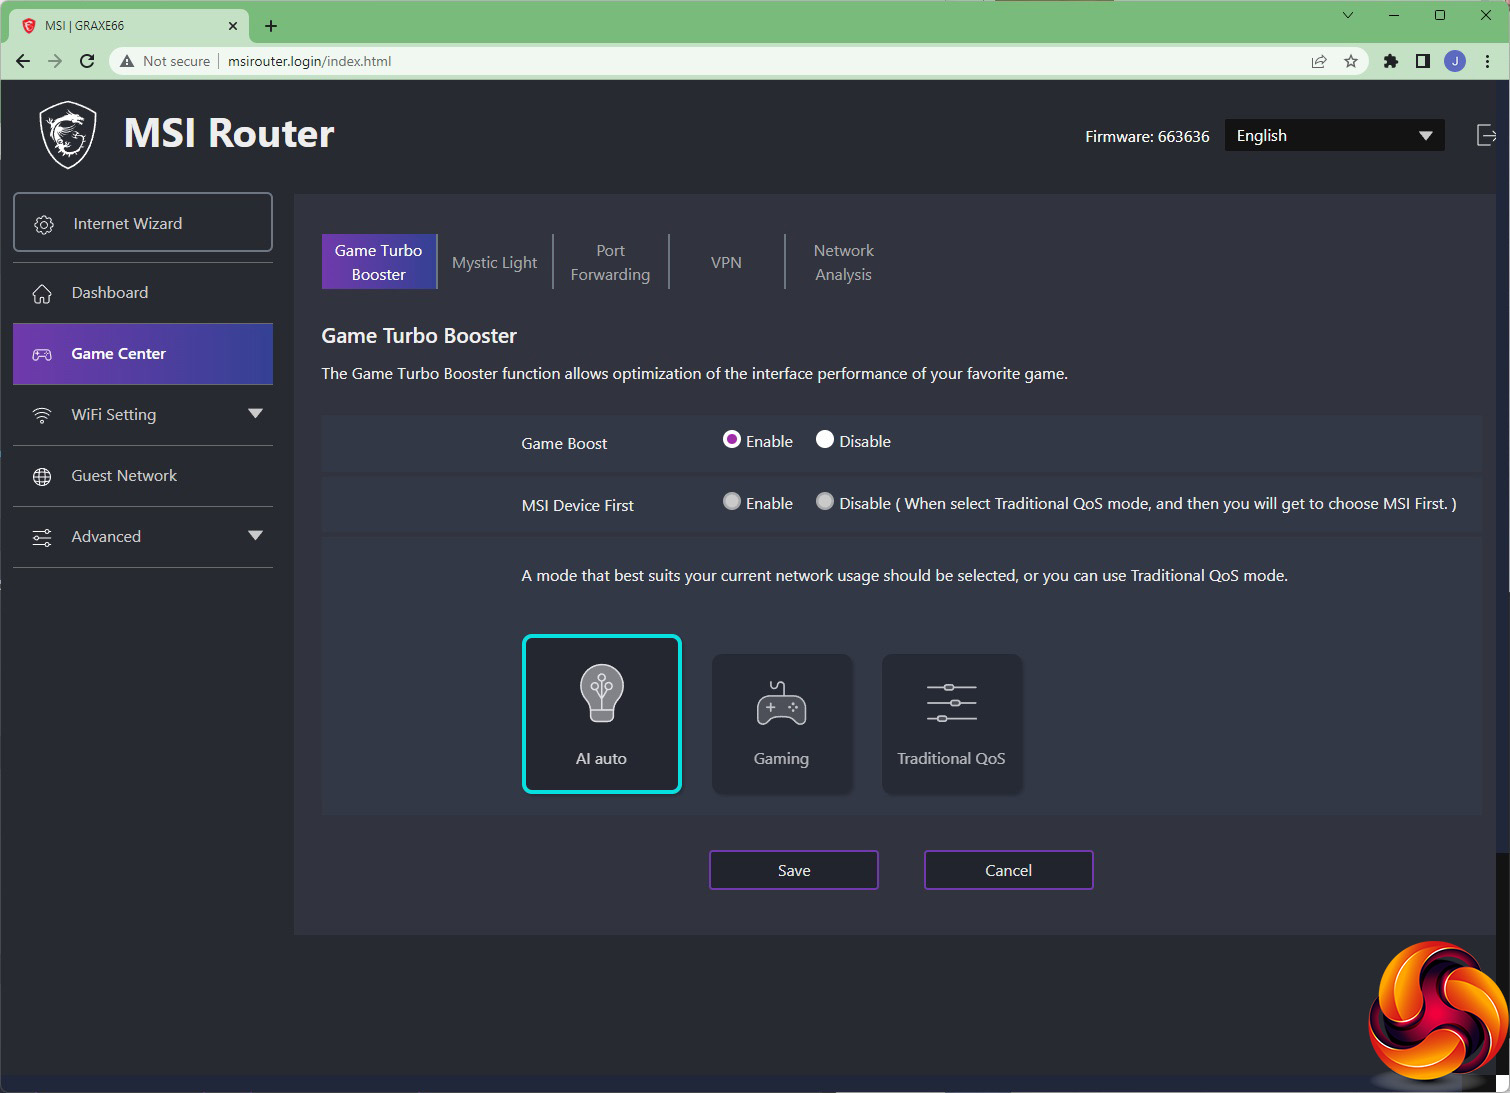Open the tab search chevron

(1348, 15)
